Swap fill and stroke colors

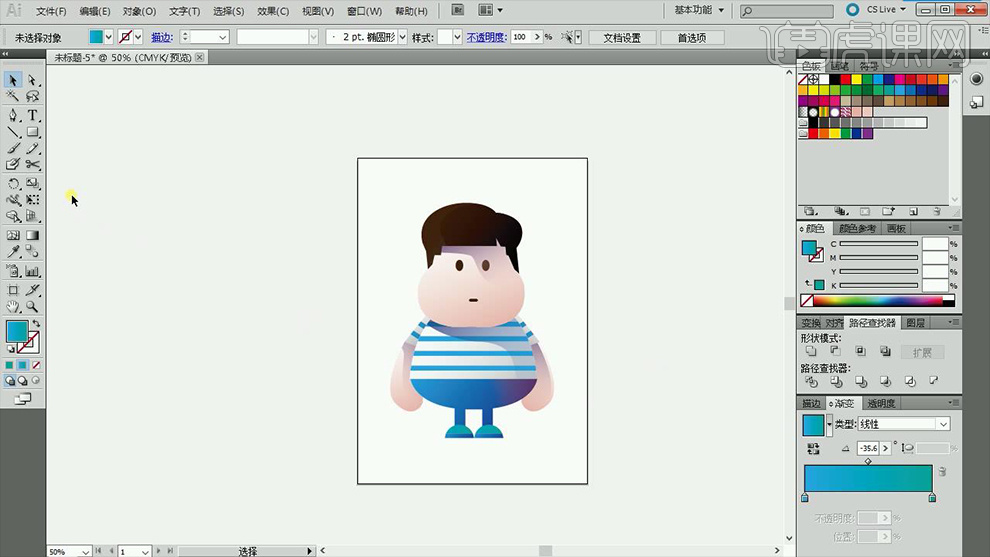click(x=37, y=323)
